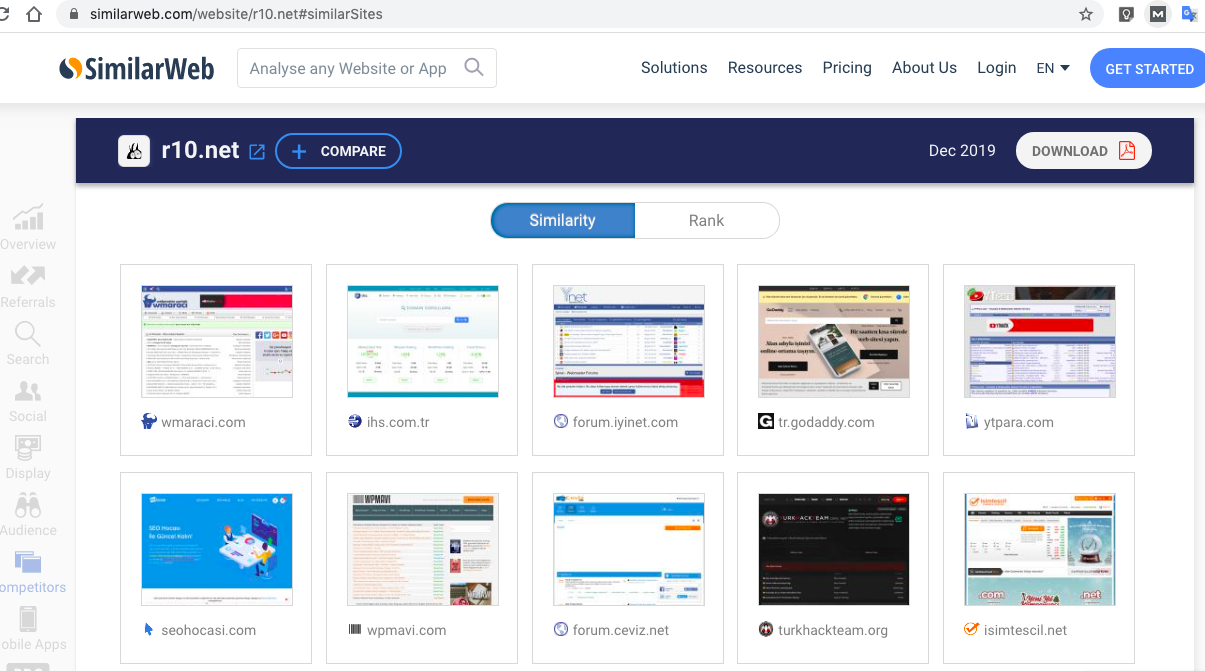This screenshot has height=671, width=1205.
Task: Click the SimilarWeb logo
Action: pyautogui.click(x=137, y=68)
